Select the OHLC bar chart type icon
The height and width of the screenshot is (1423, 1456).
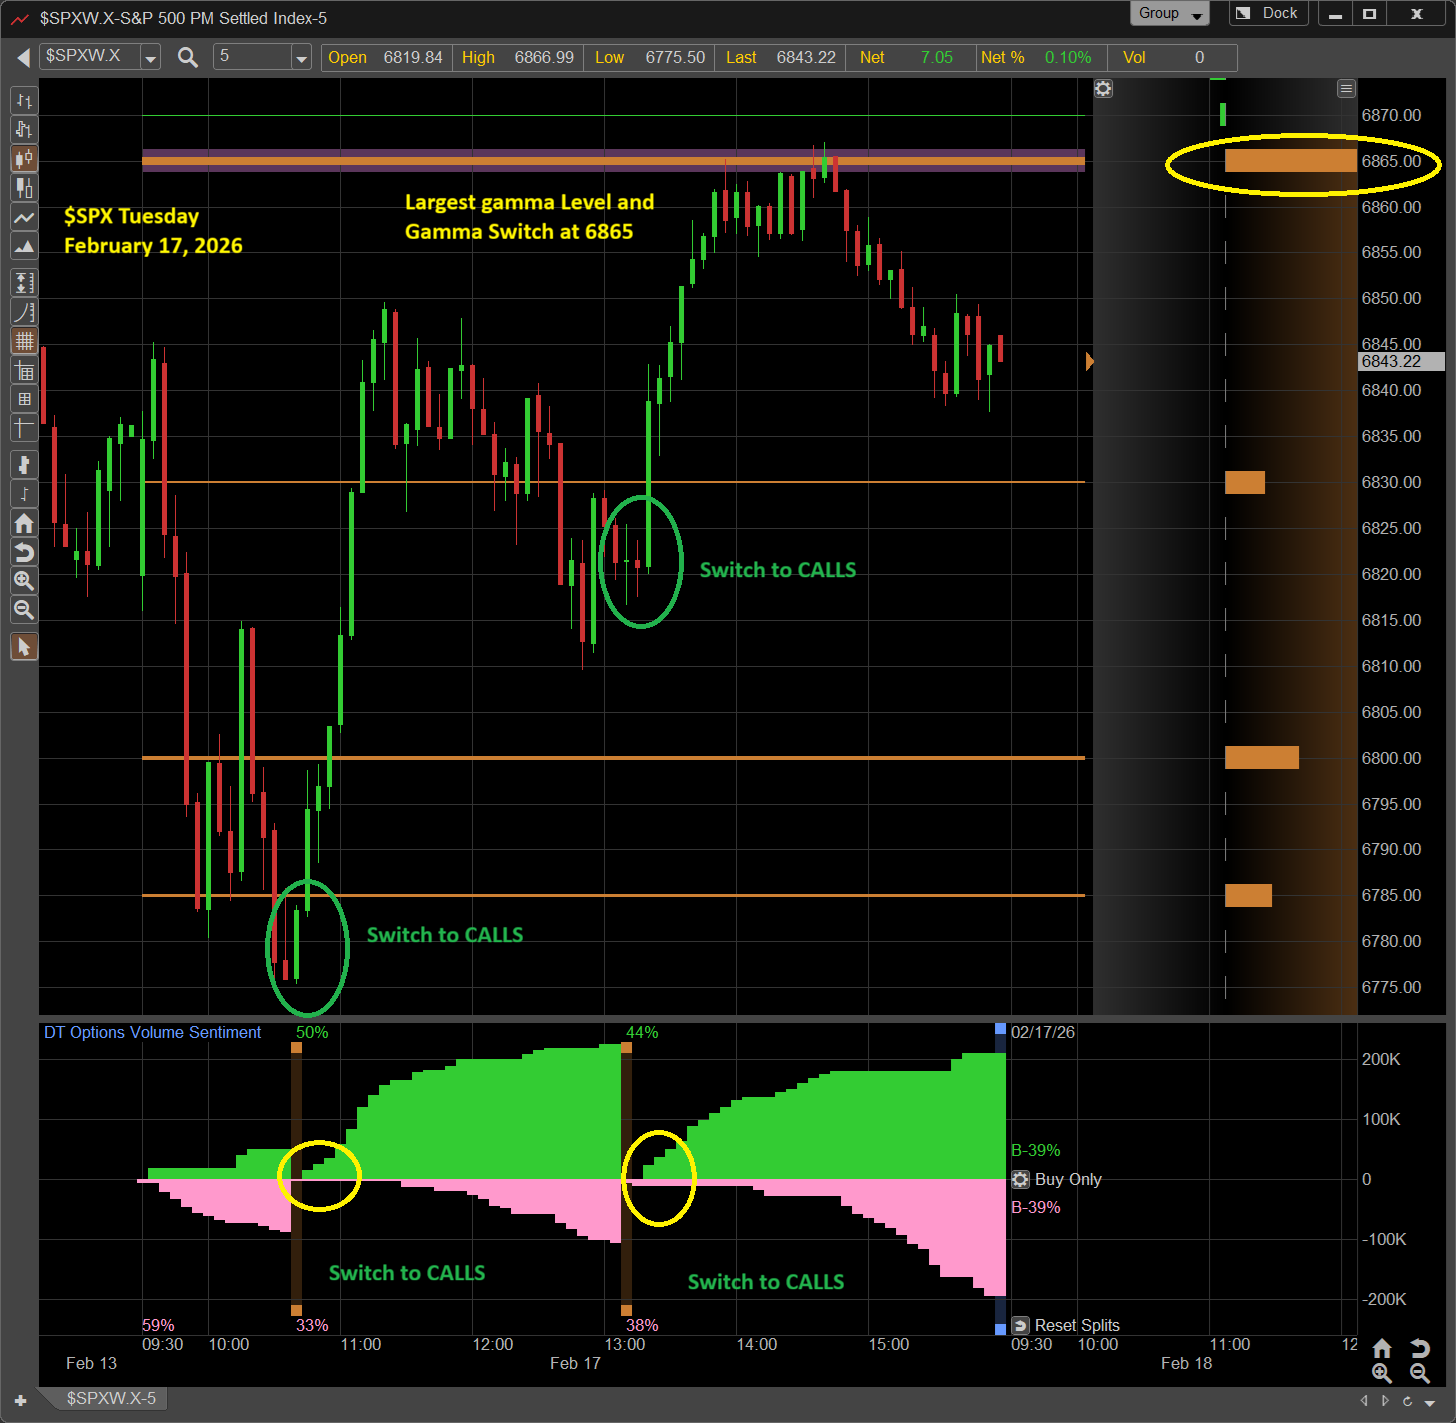(24, 101)
